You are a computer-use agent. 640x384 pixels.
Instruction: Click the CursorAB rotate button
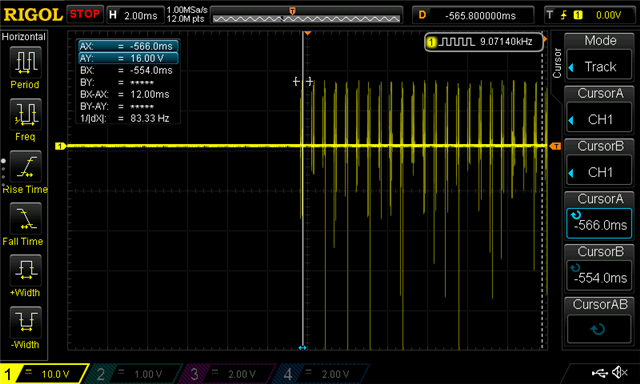click(x=599, y=329)
